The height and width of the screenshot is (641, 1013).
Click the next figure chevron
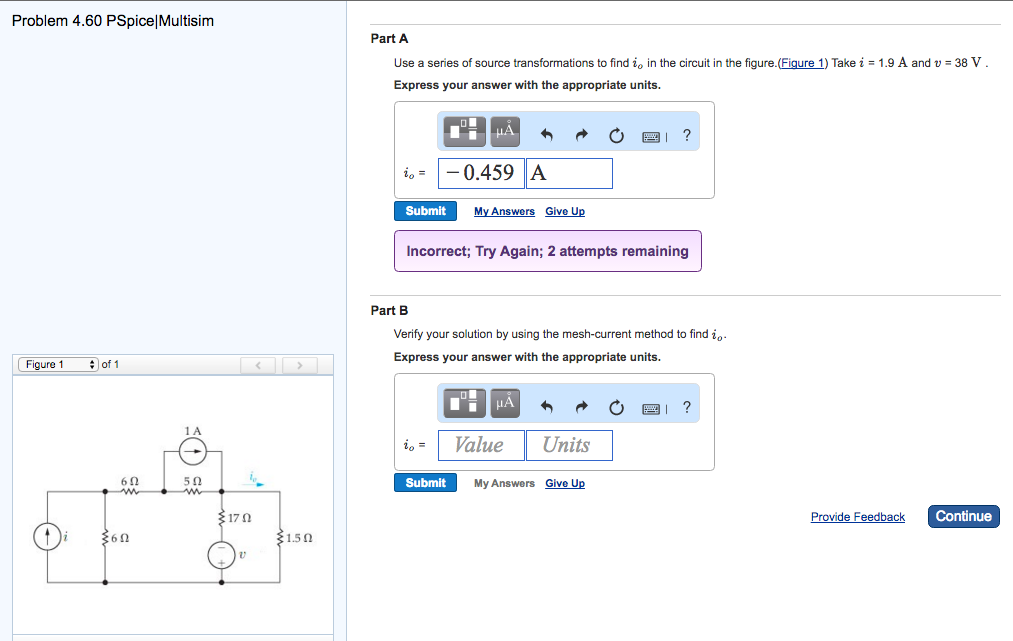pos(299,364)
